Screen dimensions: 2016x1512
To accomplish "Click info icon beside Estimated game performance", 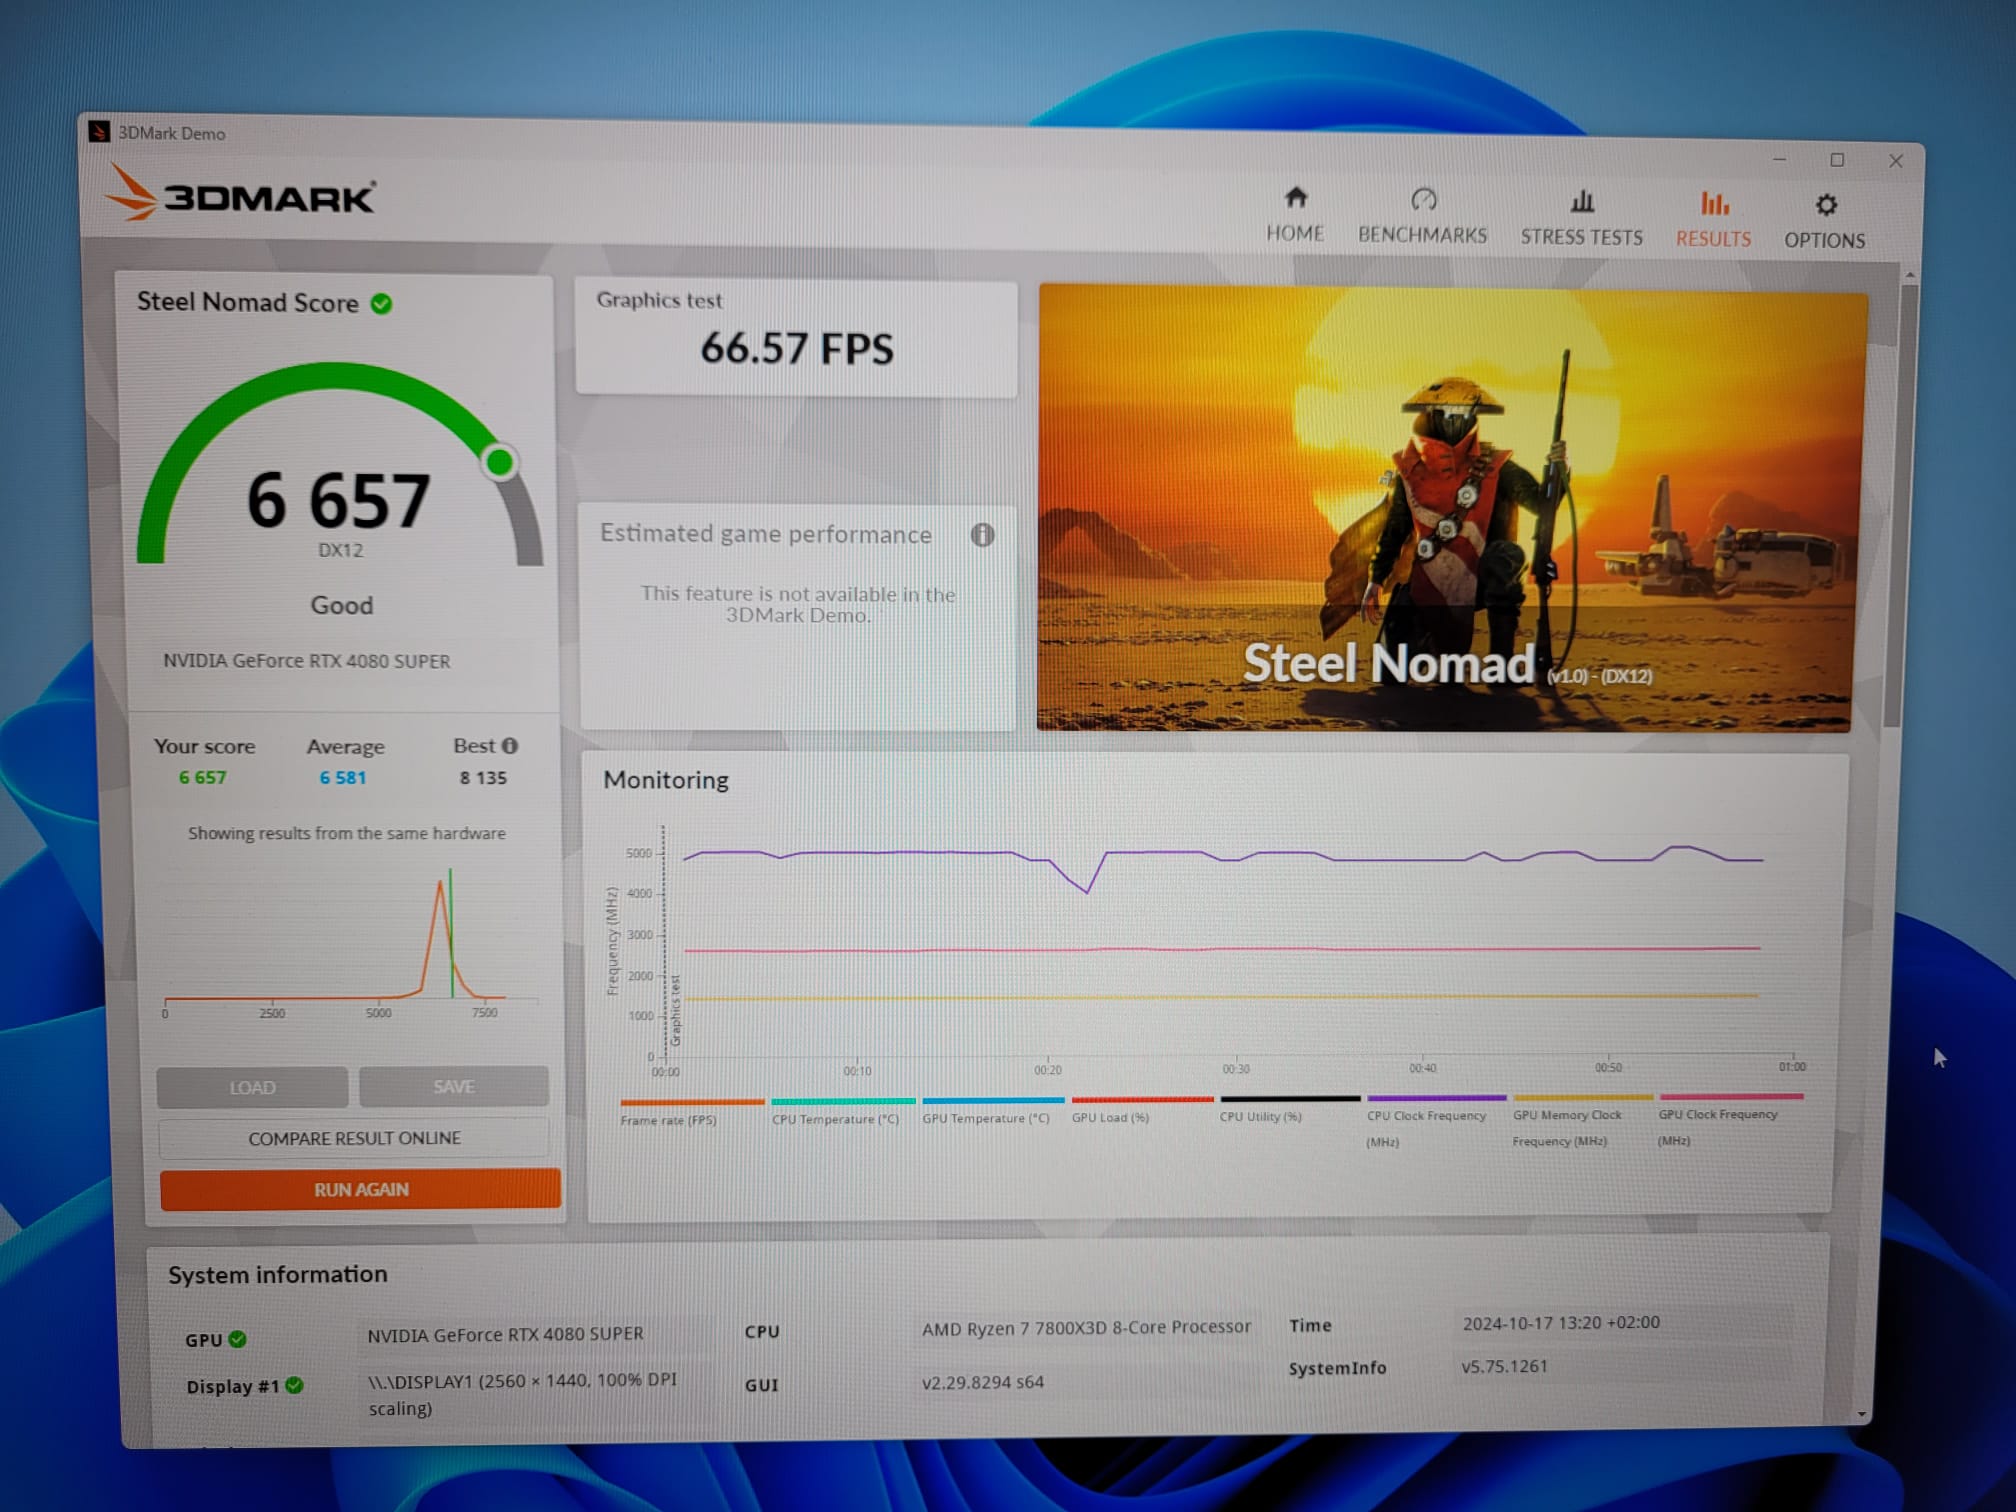I will (982, 535).
